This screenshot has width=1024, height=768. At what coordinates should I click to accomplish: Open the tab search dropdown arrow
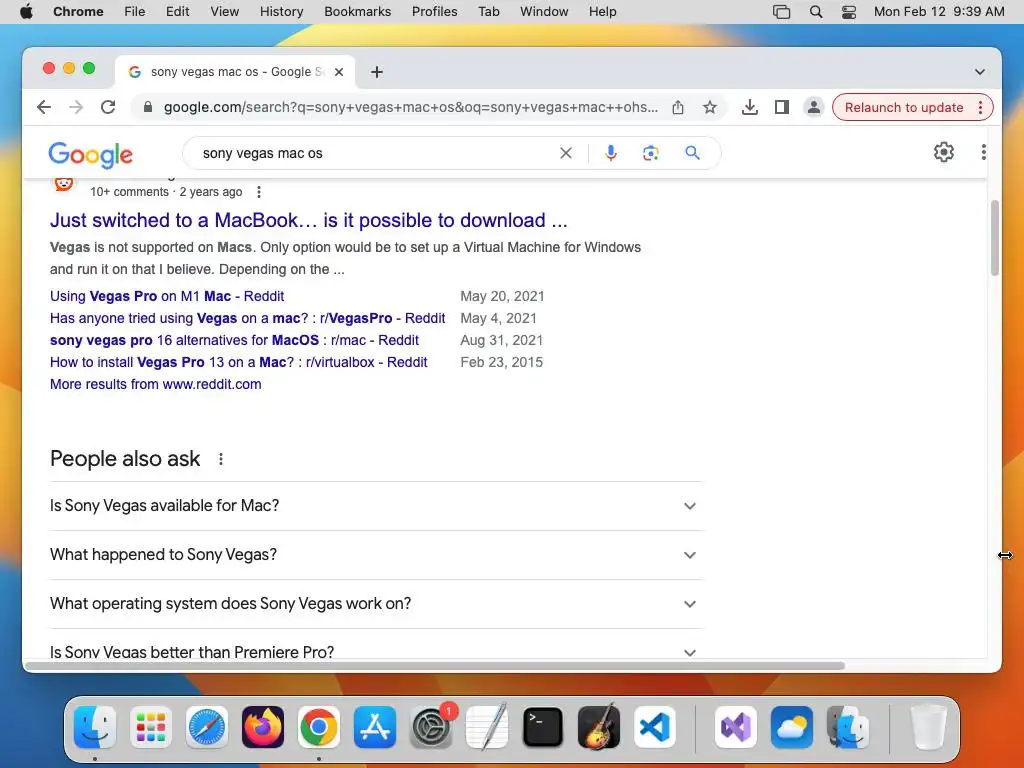pyautogui.click(x=980, y=72)
